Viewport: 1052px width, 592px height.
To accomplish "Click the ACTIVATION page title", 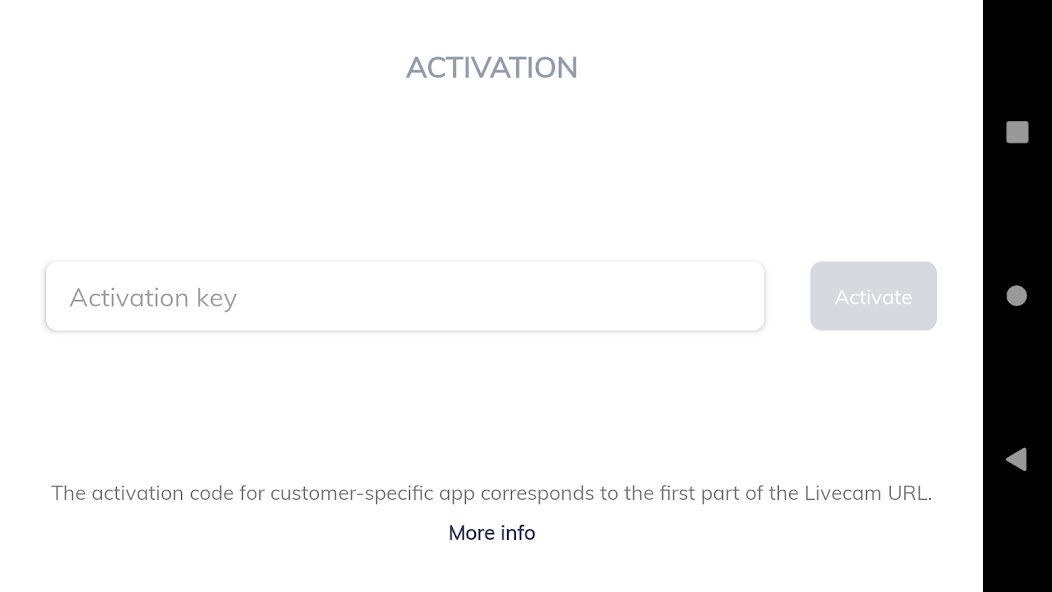I will 492,68.
